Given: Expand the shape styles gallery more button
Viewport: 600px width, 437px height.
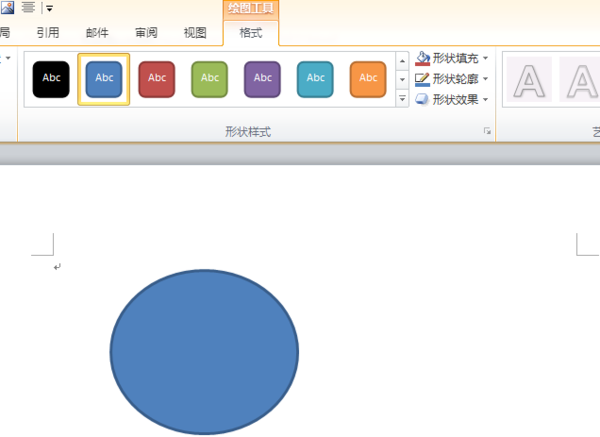Looking at the screenshot, I should coord(402,99).
